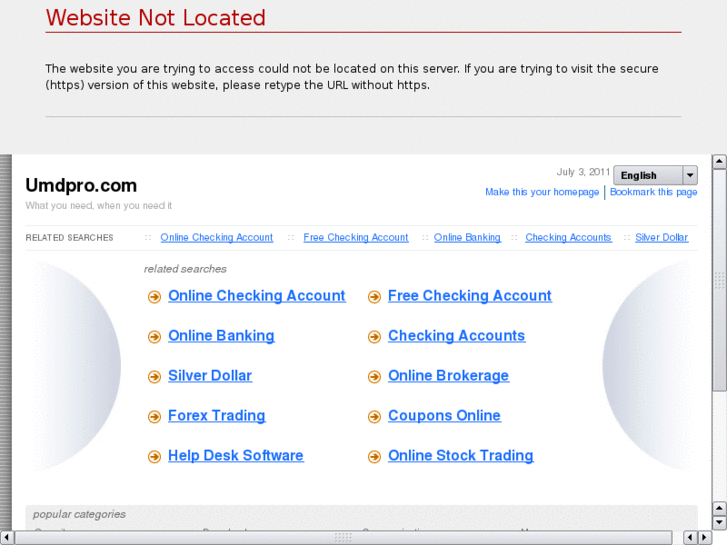This screenshot has width=727, height=545.
Task: Click the July 3, 2011 date text
Action: (x=583, y=172)
